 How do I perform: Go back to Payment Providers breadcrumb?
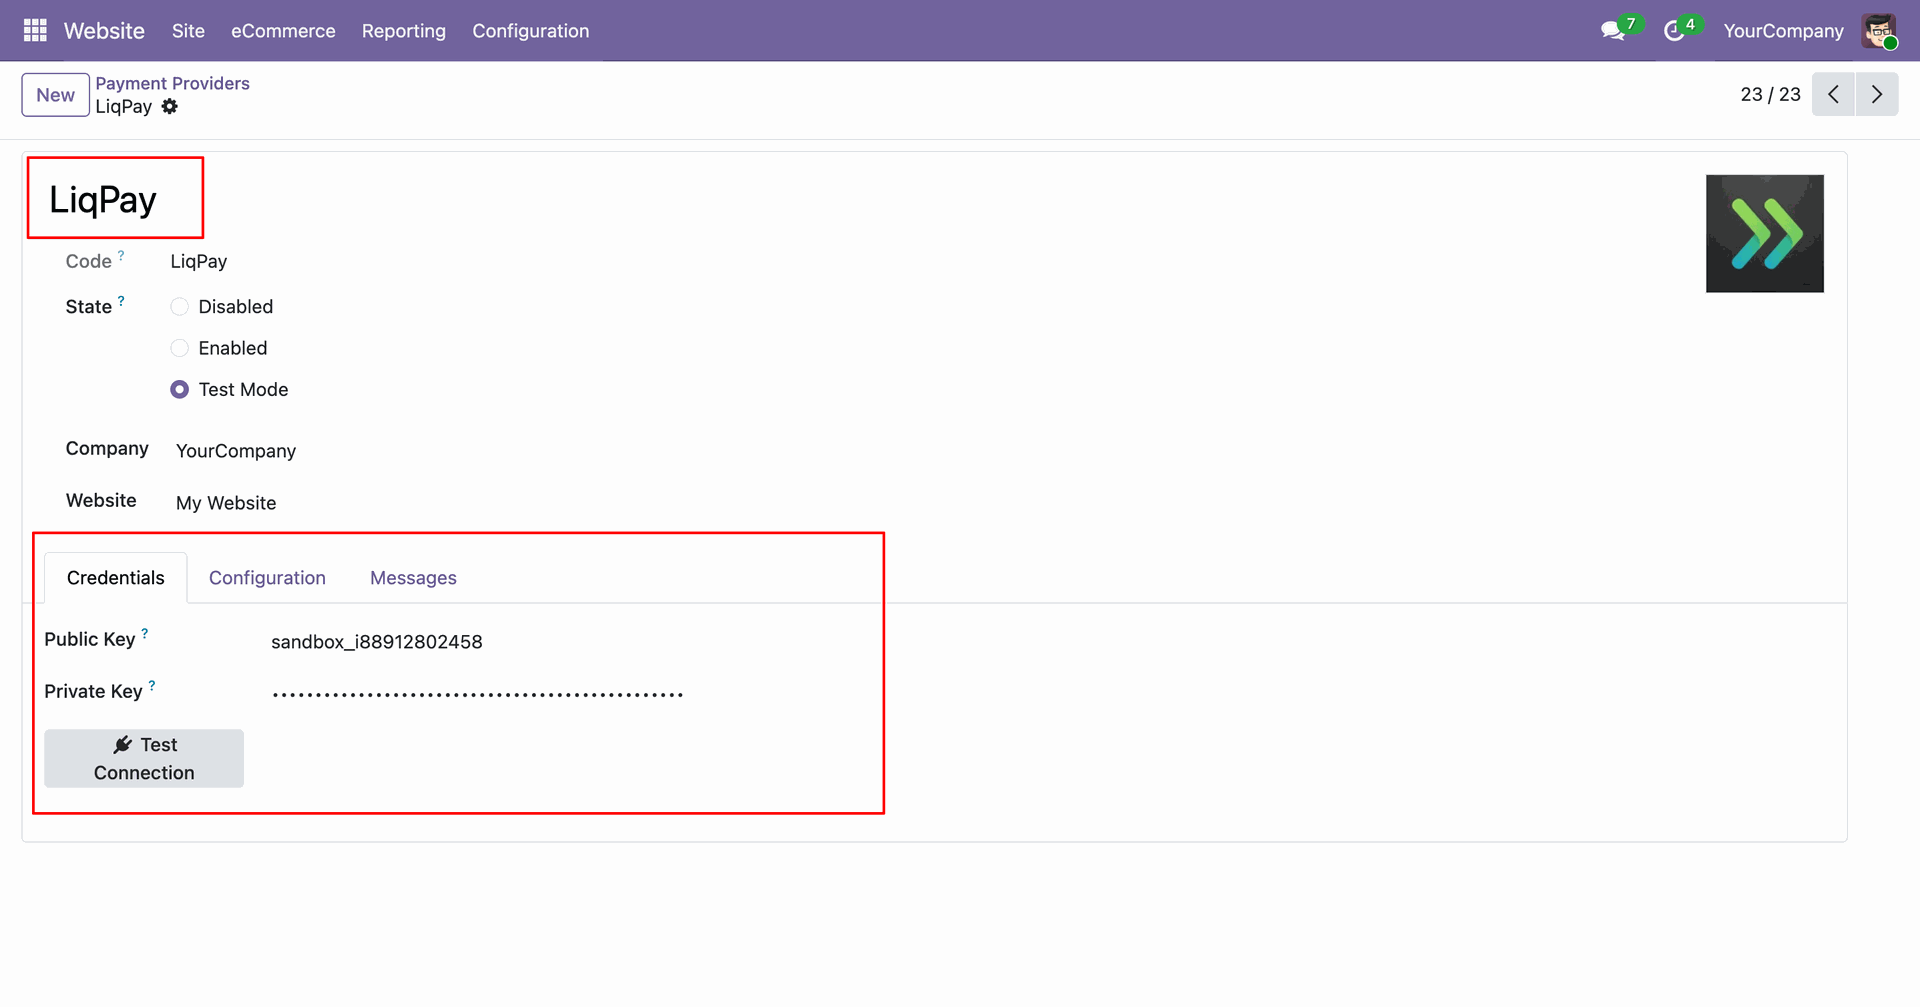pyautogui.click(x=173, y=84)
